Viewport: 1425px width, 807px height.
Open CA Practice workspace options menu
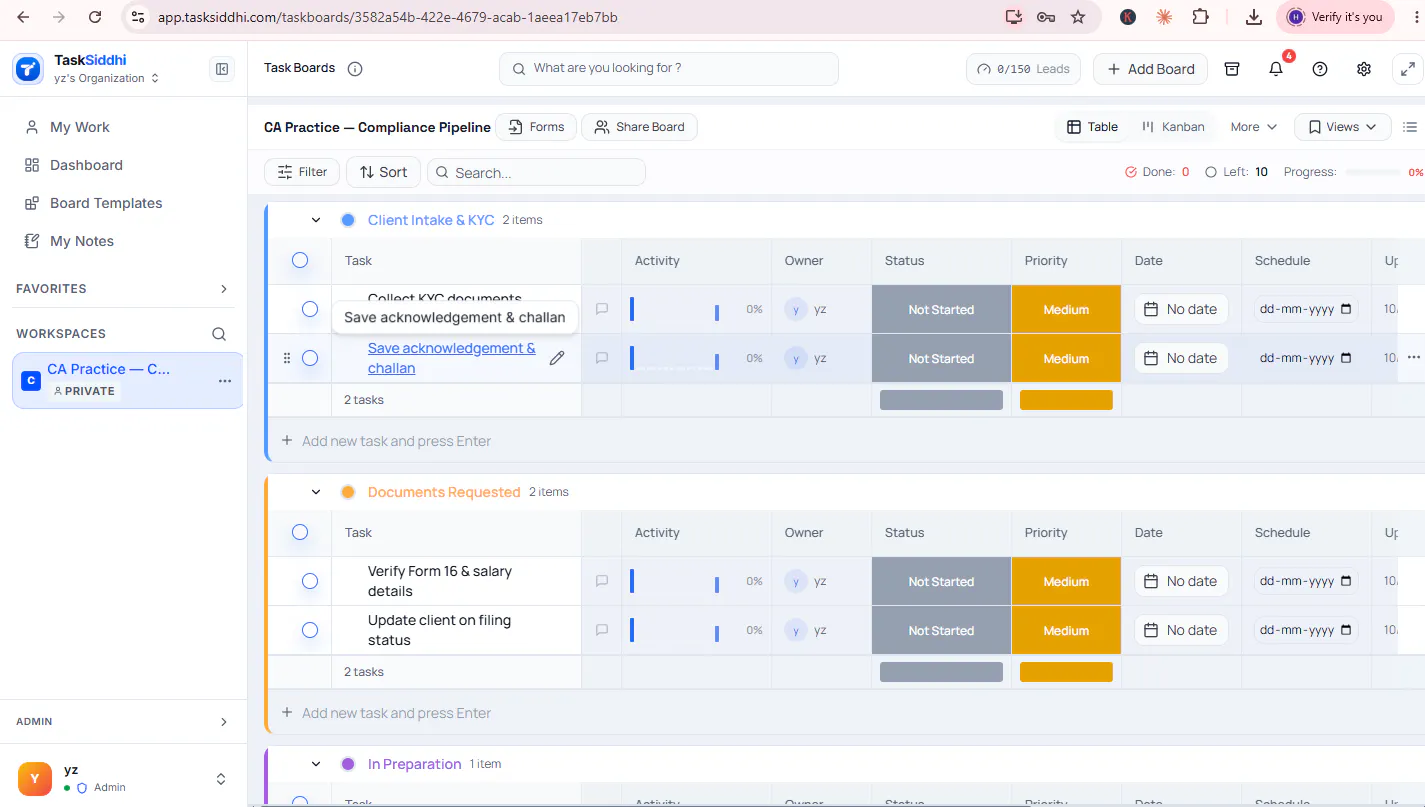coord(225,381)
